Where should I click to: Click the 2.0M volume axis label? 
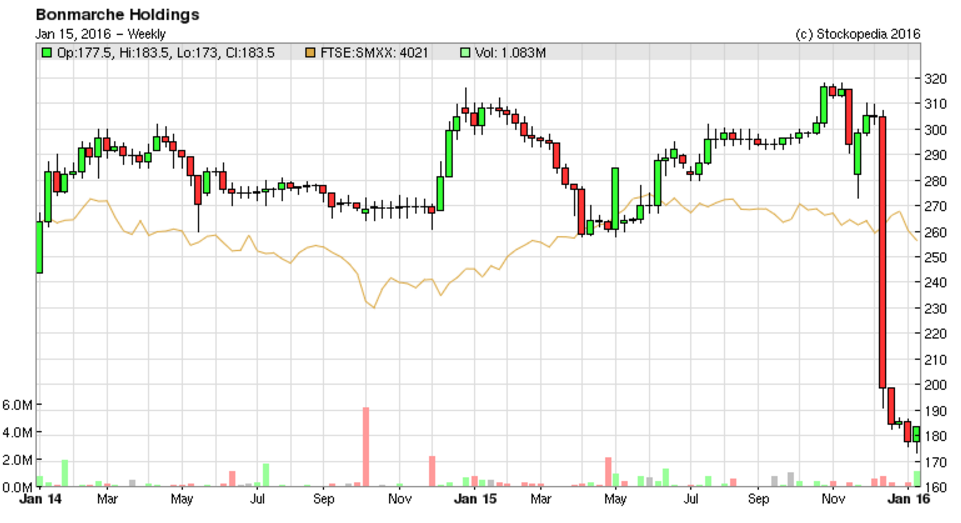coord(17,460)
